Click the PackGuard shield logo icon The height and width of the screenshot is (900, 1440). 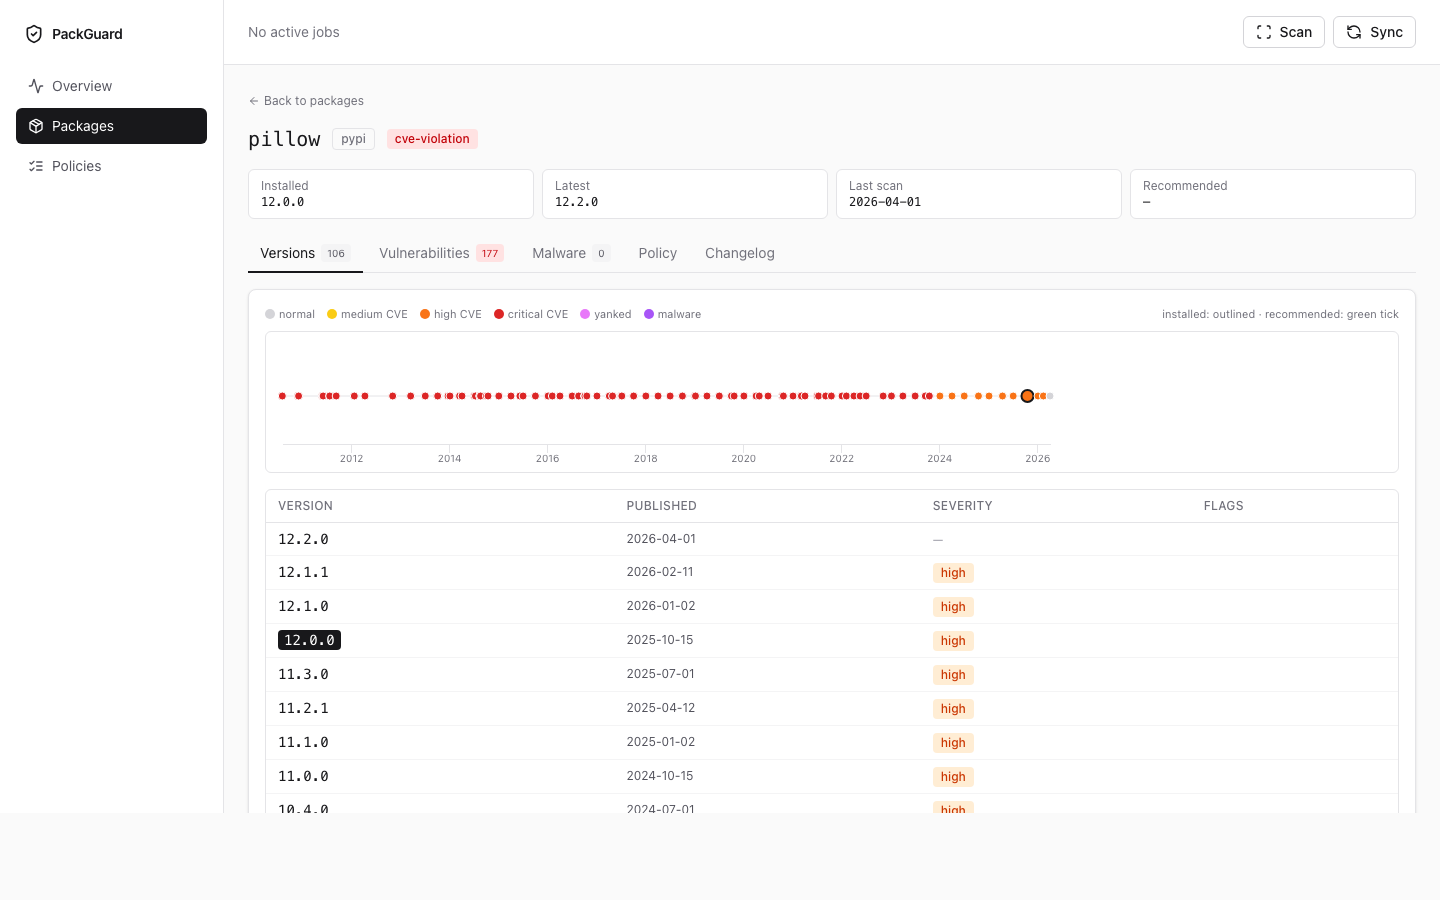click(34, 34)
